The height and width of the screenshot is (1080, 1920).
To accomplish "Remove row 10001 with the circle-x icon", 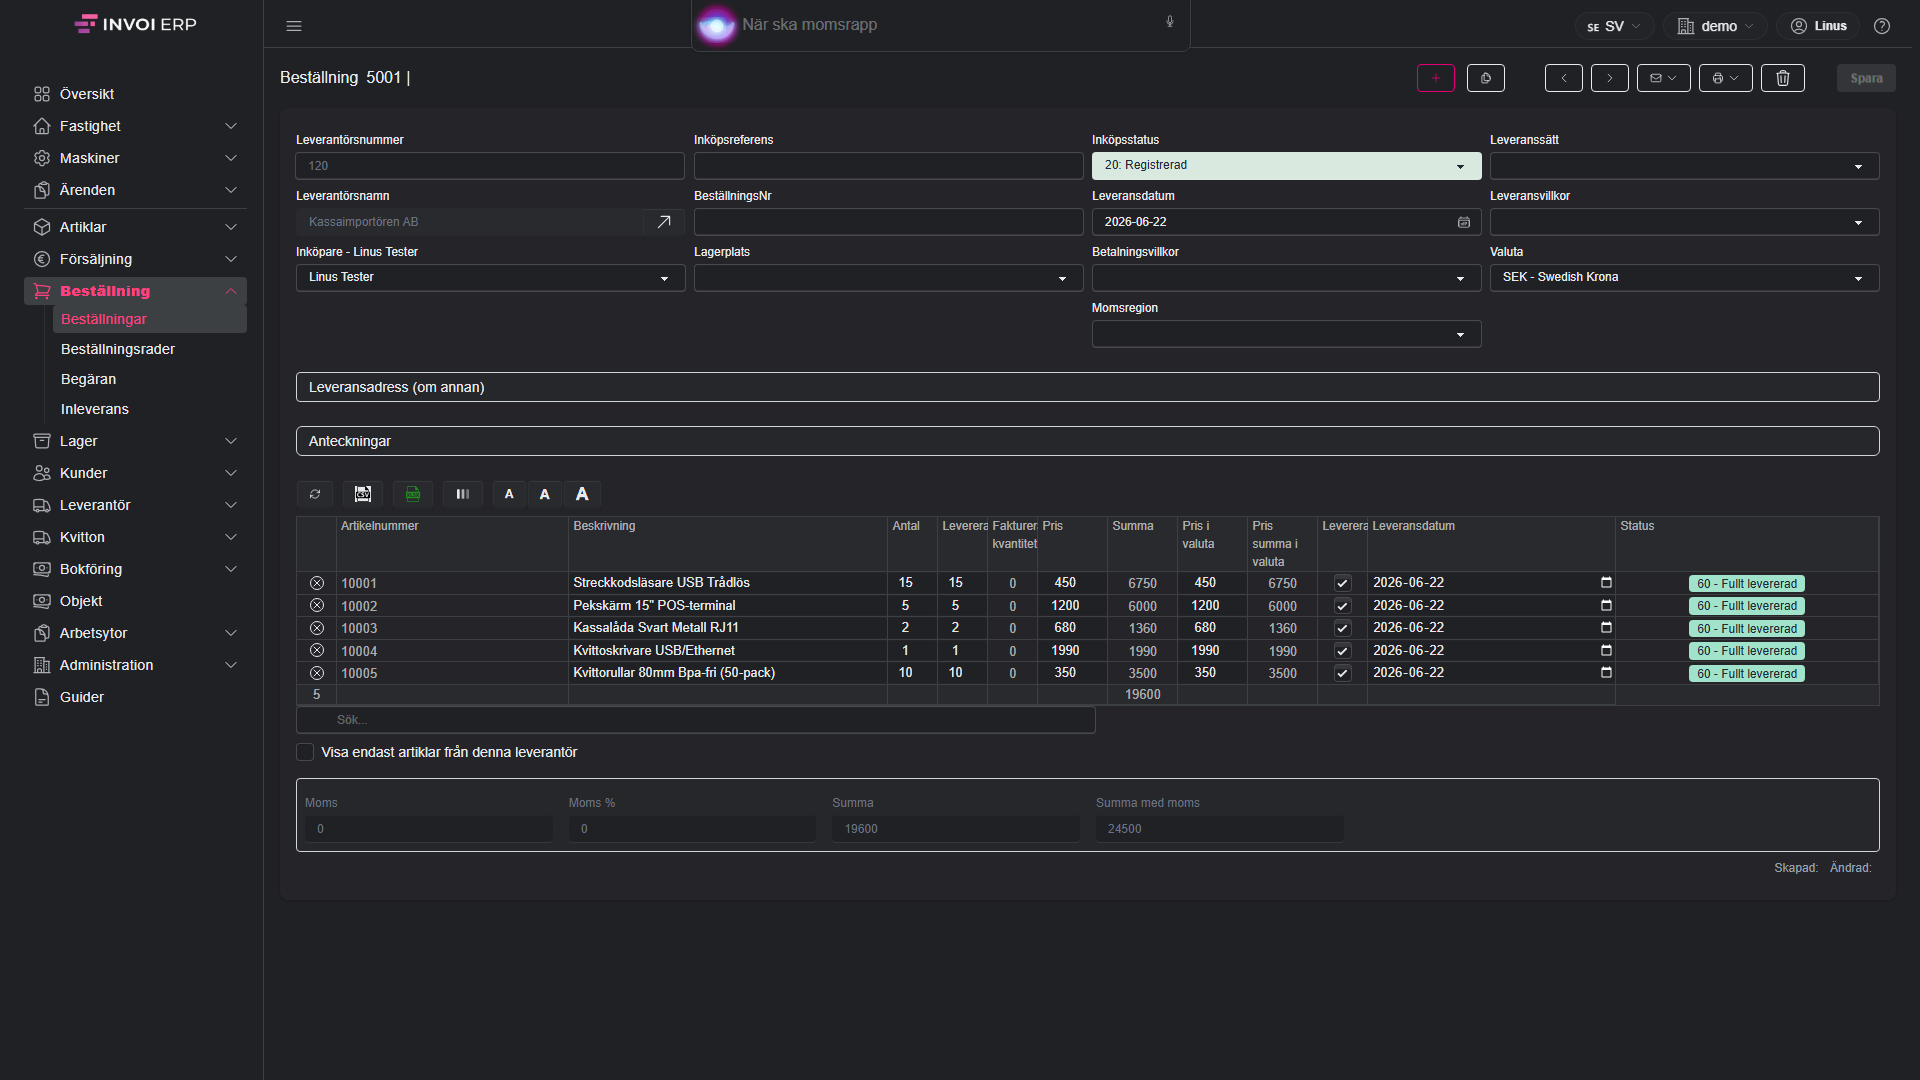I will 317,583.
